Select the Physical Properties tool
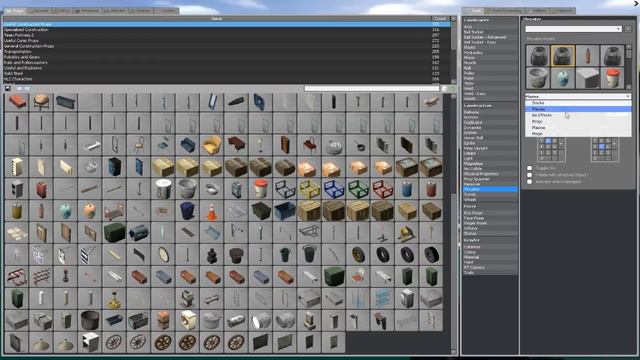 (490, 174)
